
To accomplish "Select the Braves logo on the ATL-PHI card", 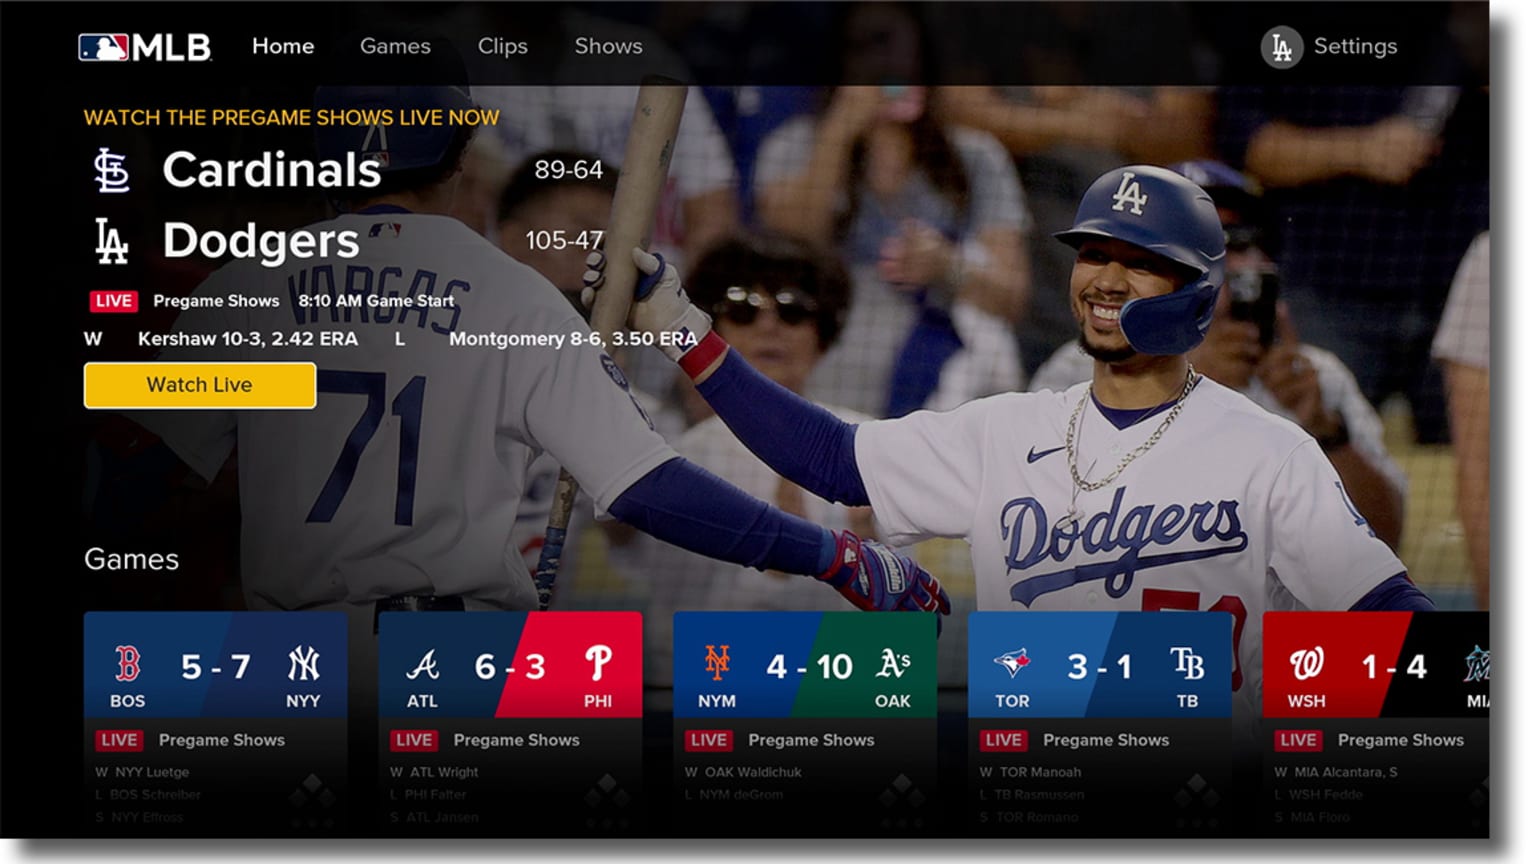I will pyautogui.click(x=423, y=665).
